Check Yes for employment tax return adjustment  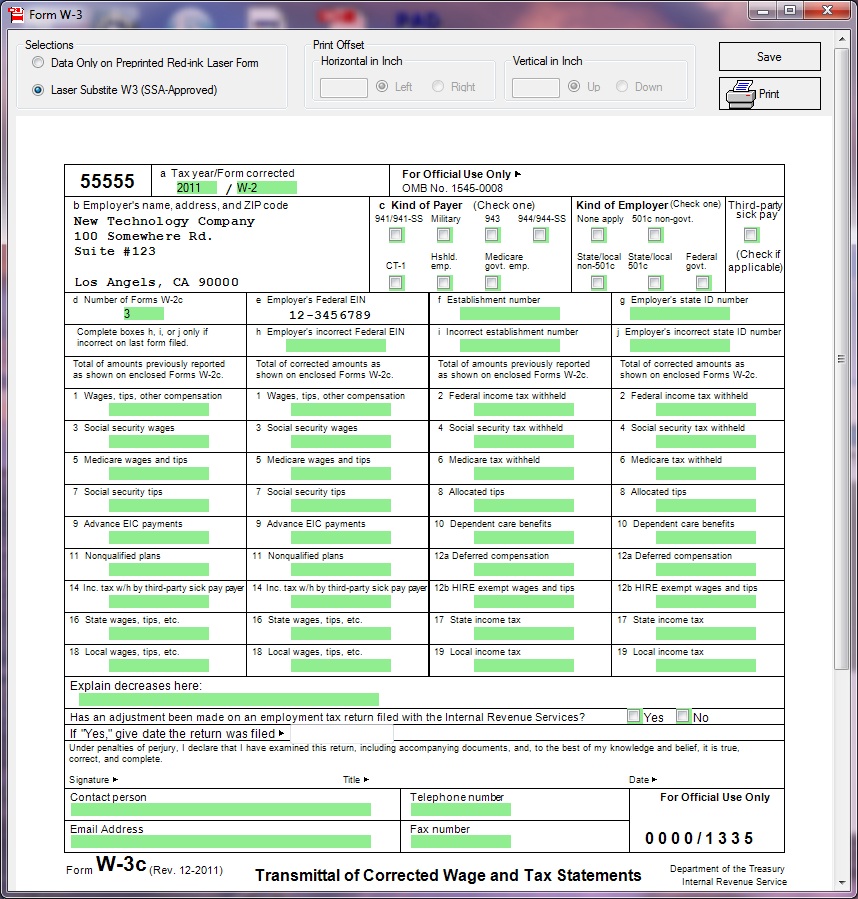point(634,716)
